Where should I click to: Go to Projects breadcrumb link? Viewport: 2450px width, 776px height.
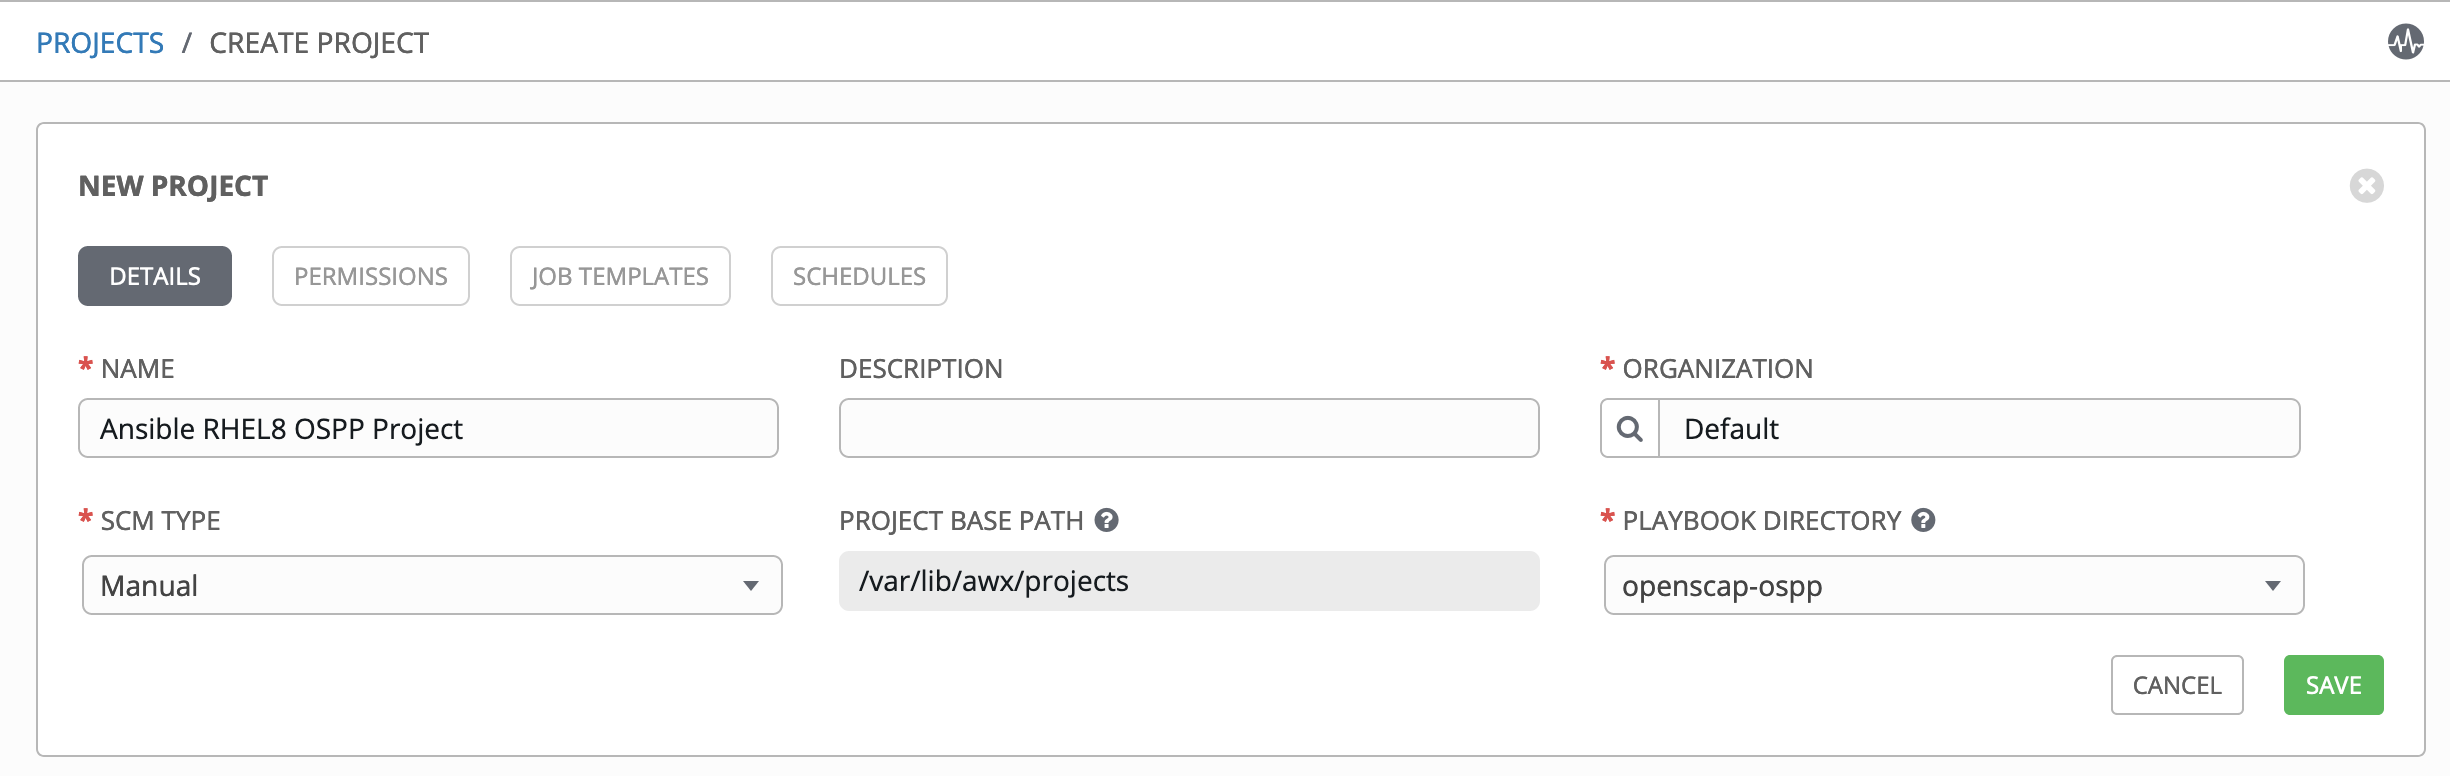point(100,43)
